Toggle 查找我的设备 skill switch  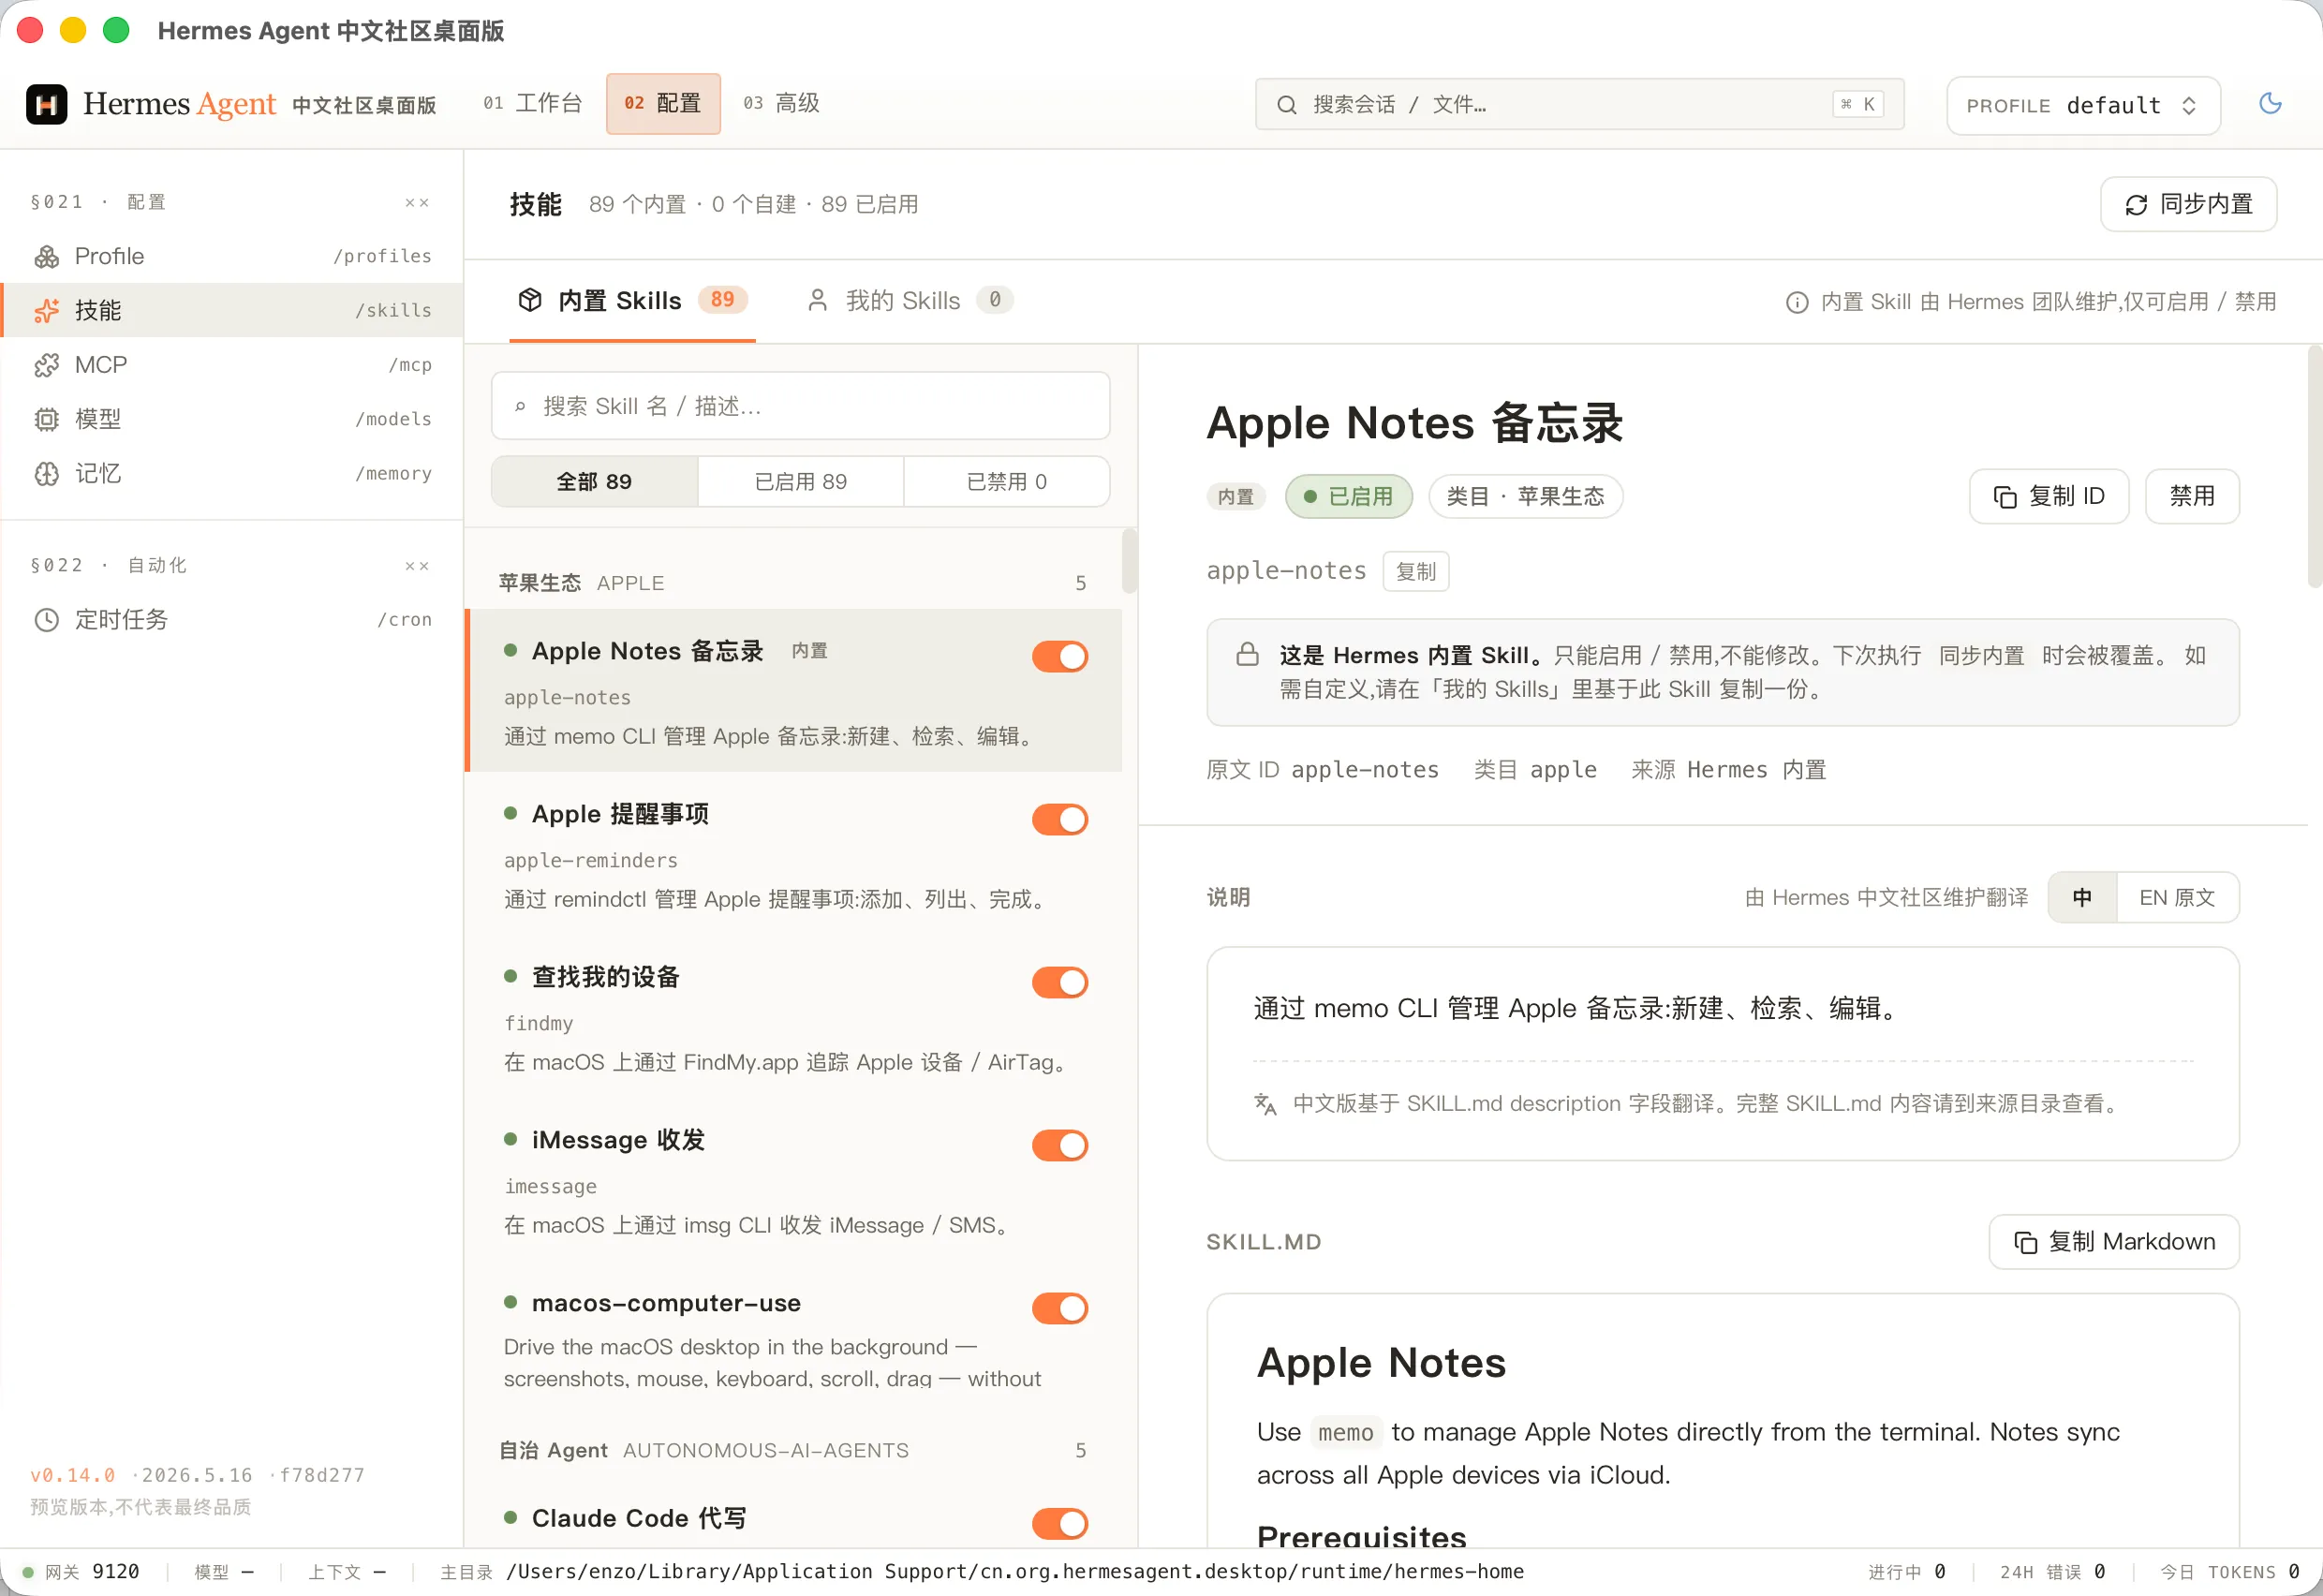click(x=1060, y=983)
